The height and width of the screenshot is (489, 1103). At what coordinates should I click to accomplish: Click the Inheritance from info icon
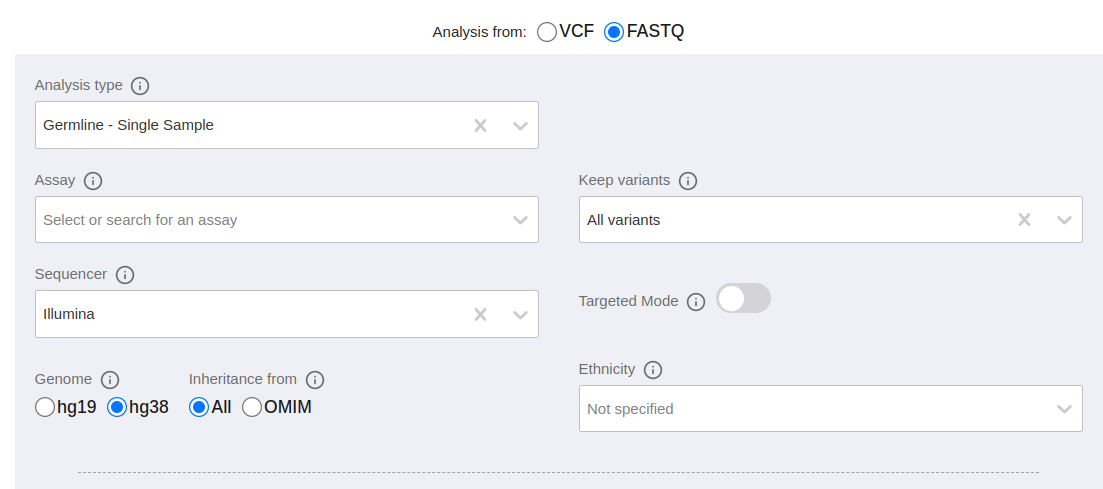click(x=315, y=380)
